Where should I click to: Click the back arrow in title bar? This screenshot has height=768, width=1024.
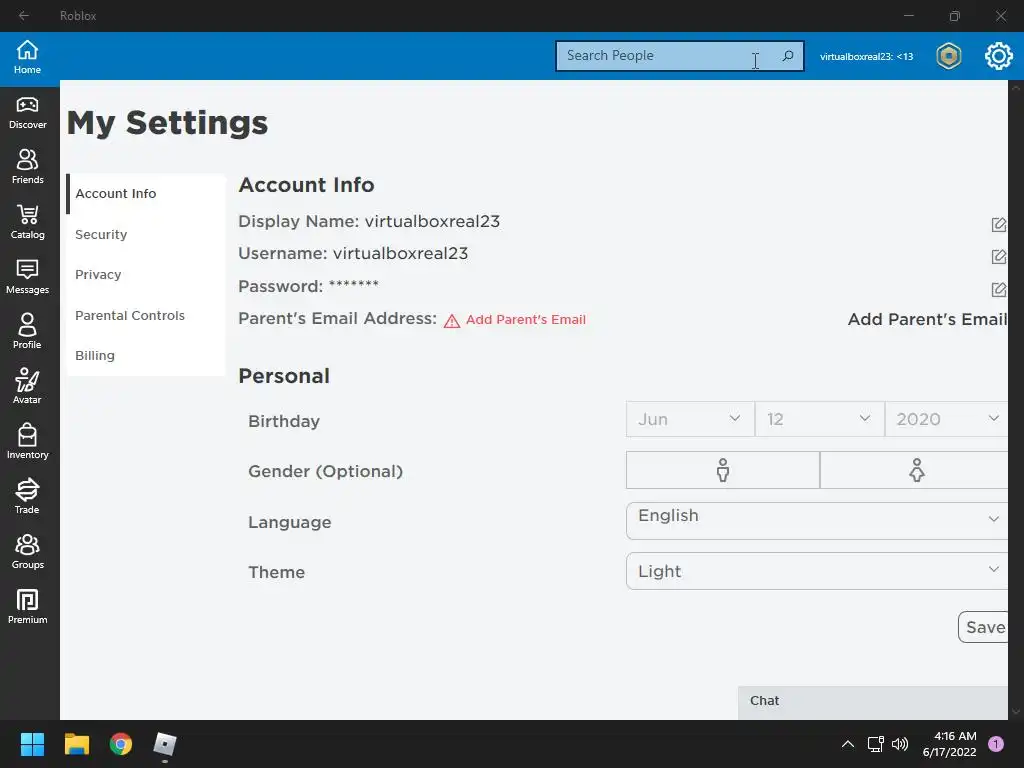point(24,16)
